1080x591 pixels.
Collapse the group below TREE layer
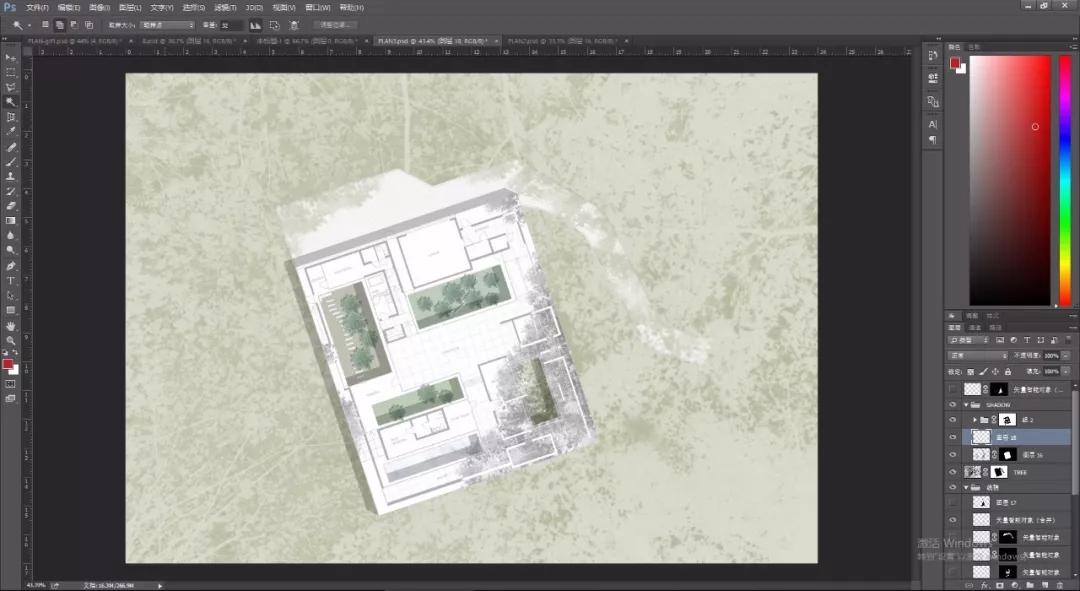click(x=966, y=487)
